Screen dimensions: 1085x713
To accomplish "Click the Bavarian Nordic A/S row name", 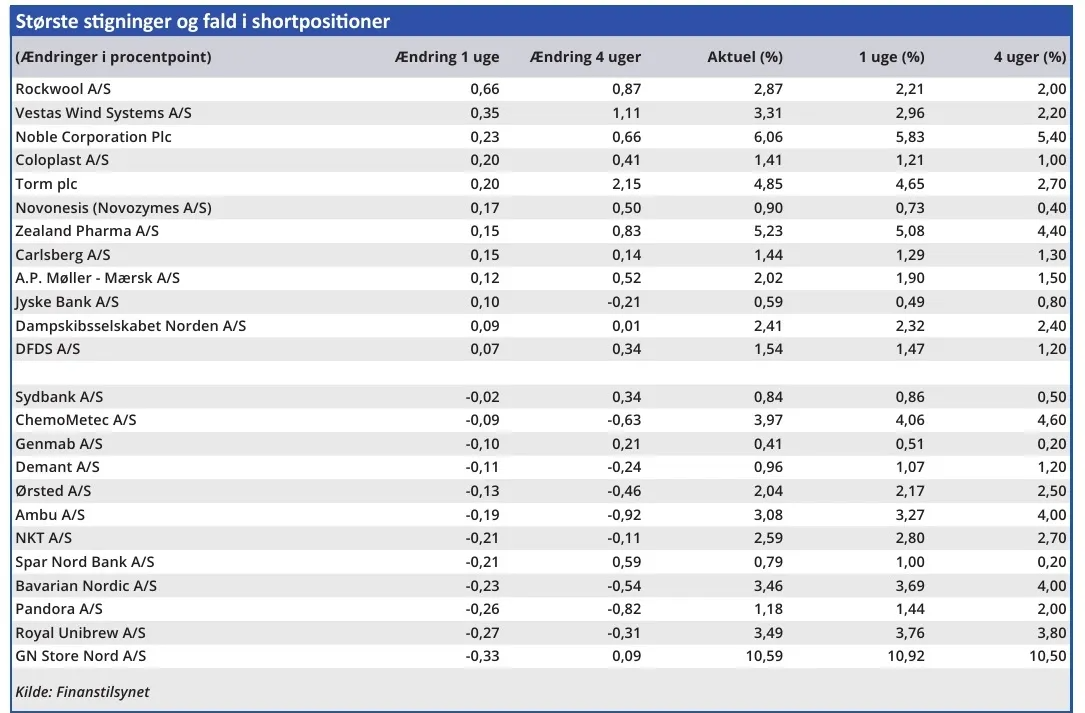I will pyautogui.click(x=86, y=586).
